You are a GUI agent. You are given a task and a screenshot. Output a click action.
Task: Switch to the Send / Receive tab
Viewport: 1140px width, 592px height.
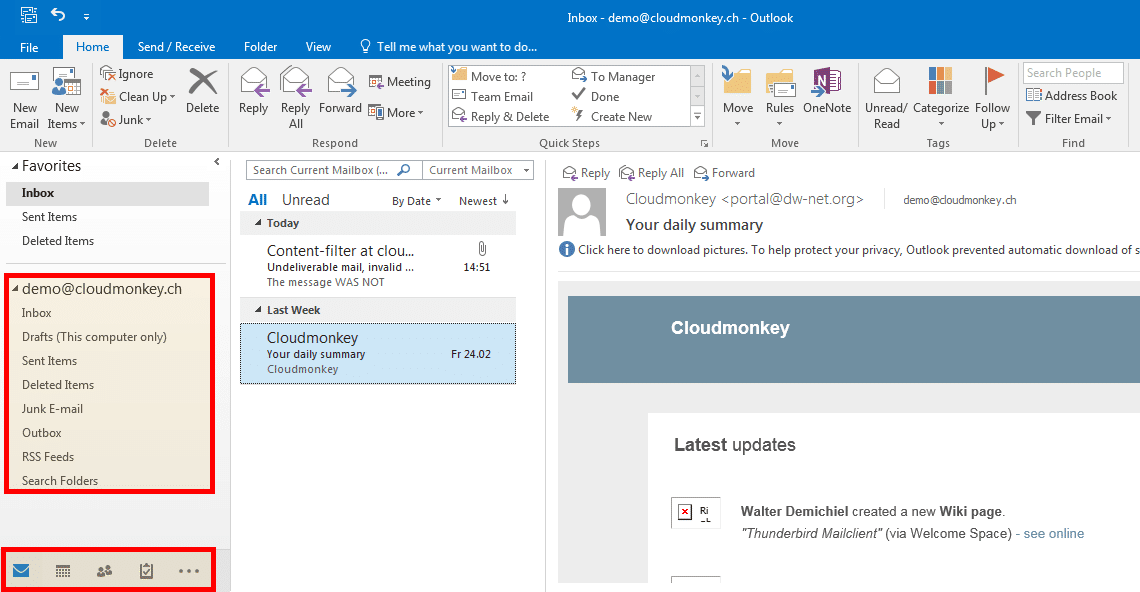pos(177,47)
